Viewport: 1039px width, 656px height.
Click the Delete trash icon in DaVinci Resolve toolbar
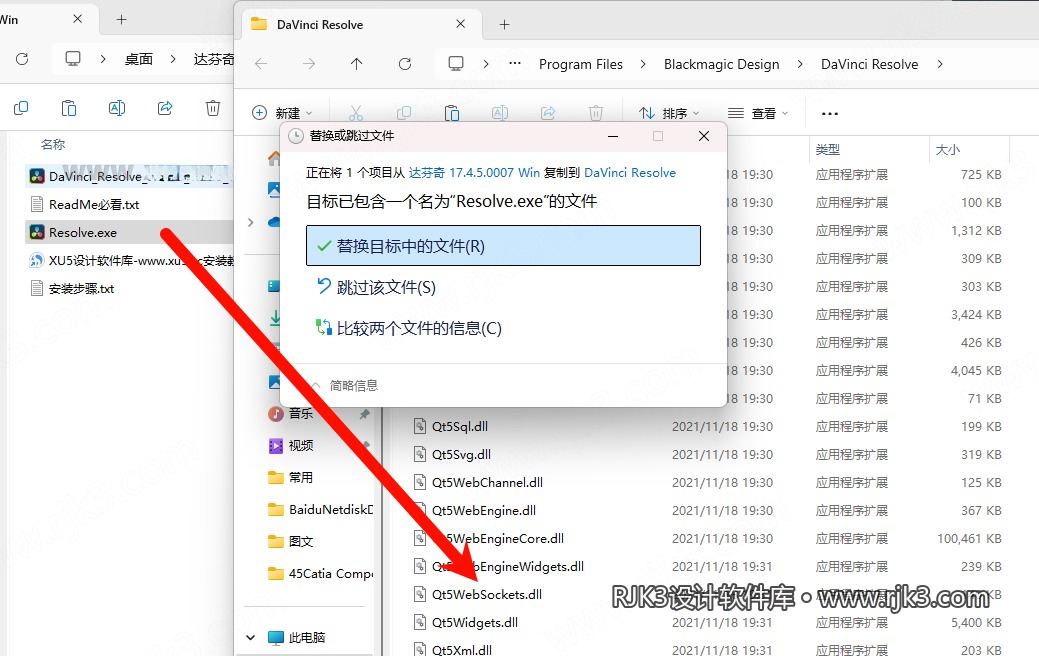[596, 113]
